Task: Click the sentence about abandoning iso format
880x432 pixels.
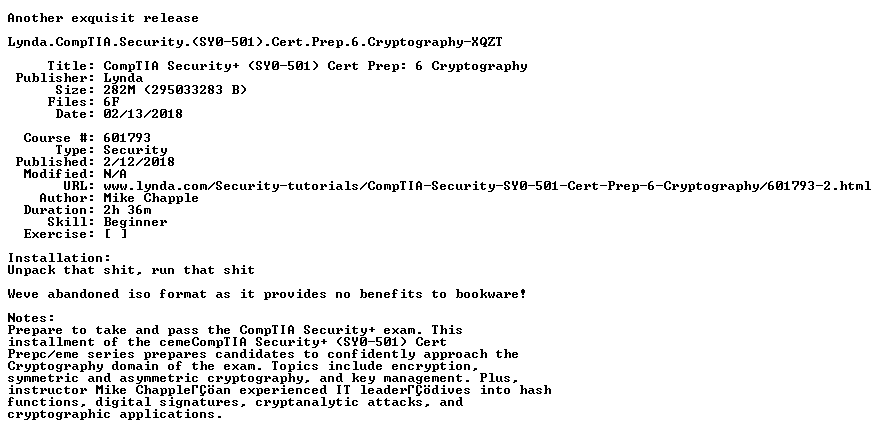Action: pos(267,294)
